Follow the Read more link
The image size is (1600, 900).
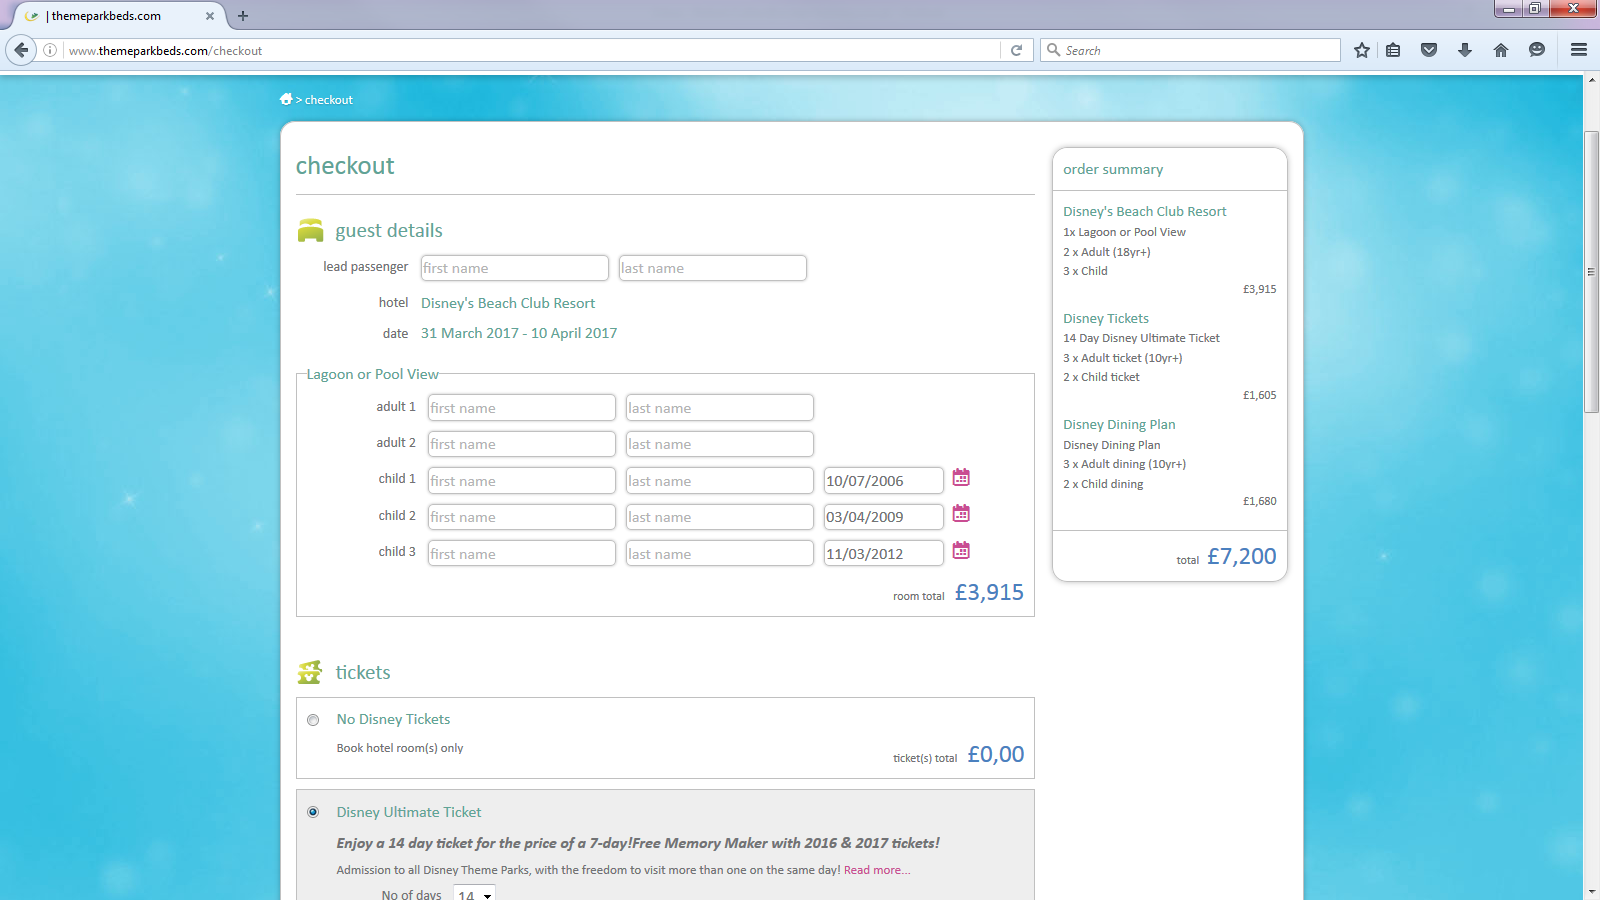pos(877,870)
